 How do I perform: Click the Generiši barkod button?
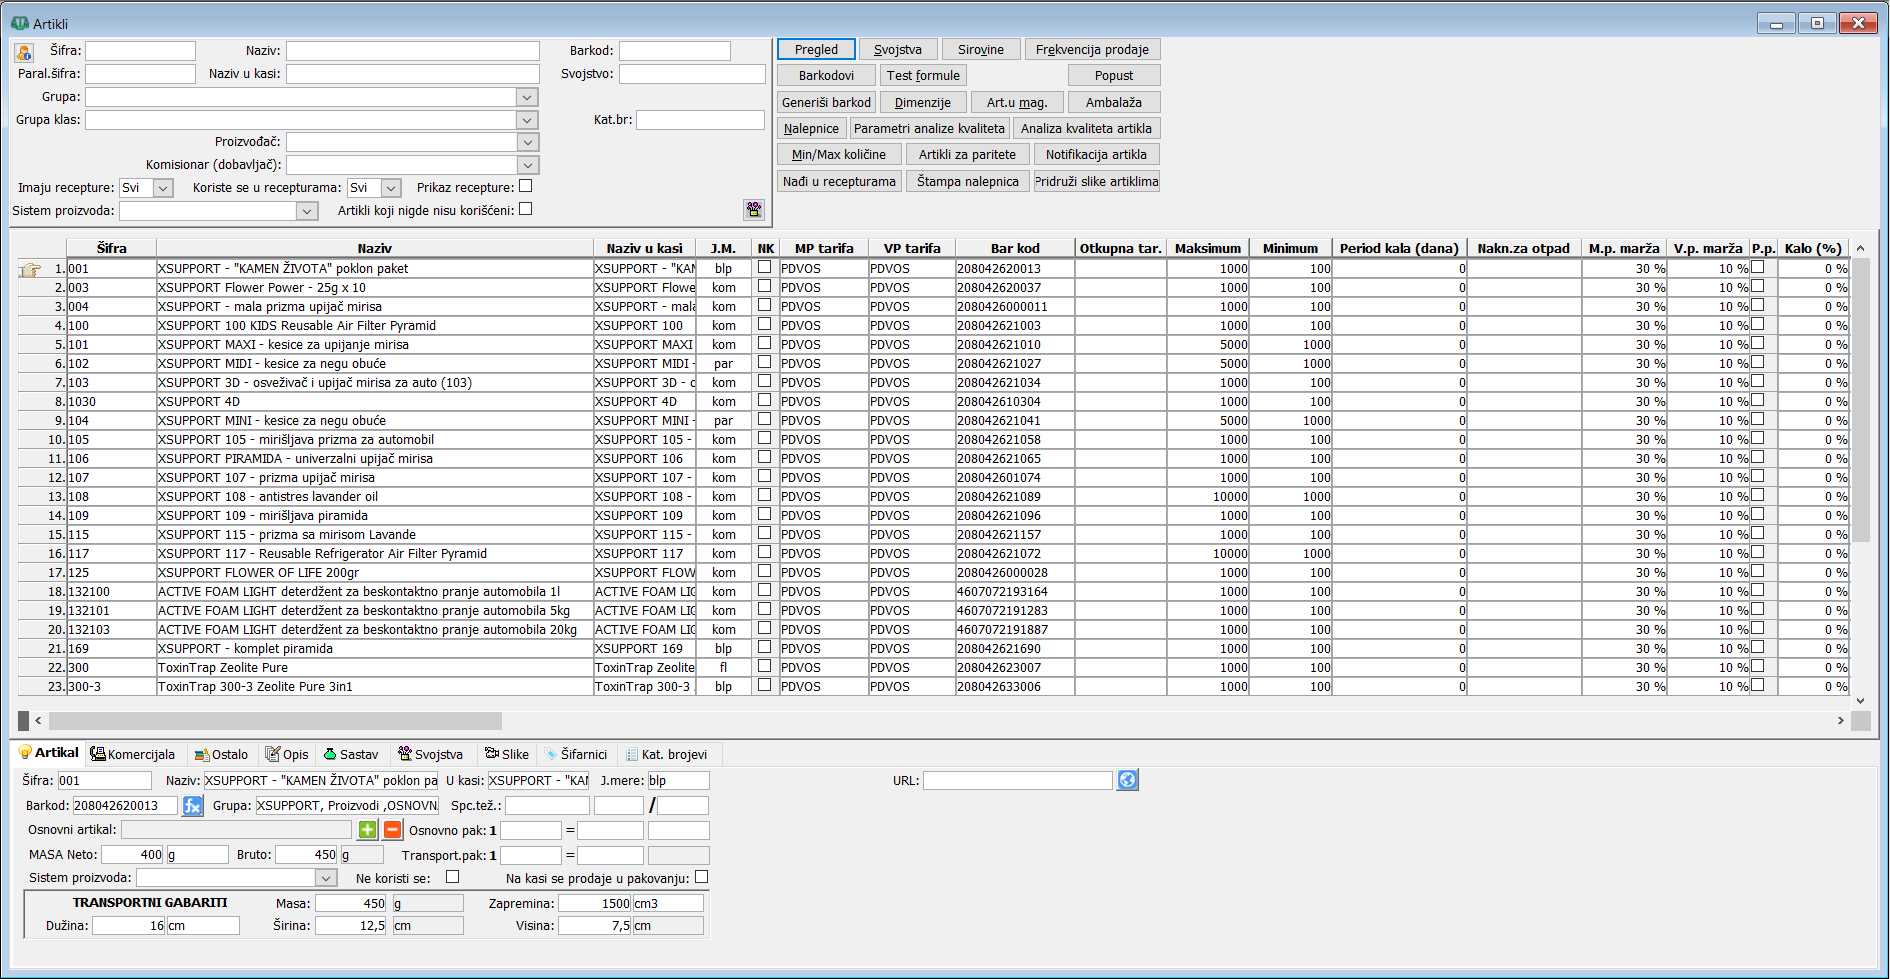click(826, 102)
